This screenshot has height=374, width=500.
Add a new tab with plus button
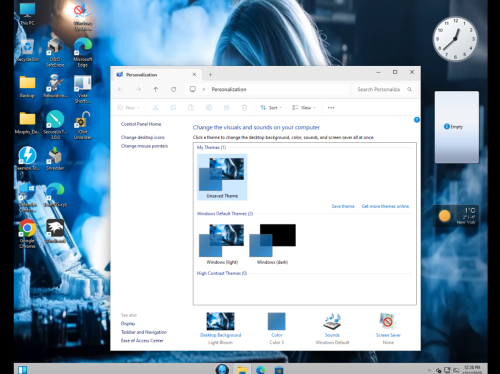pyautogui.click(x=210, y=75)
